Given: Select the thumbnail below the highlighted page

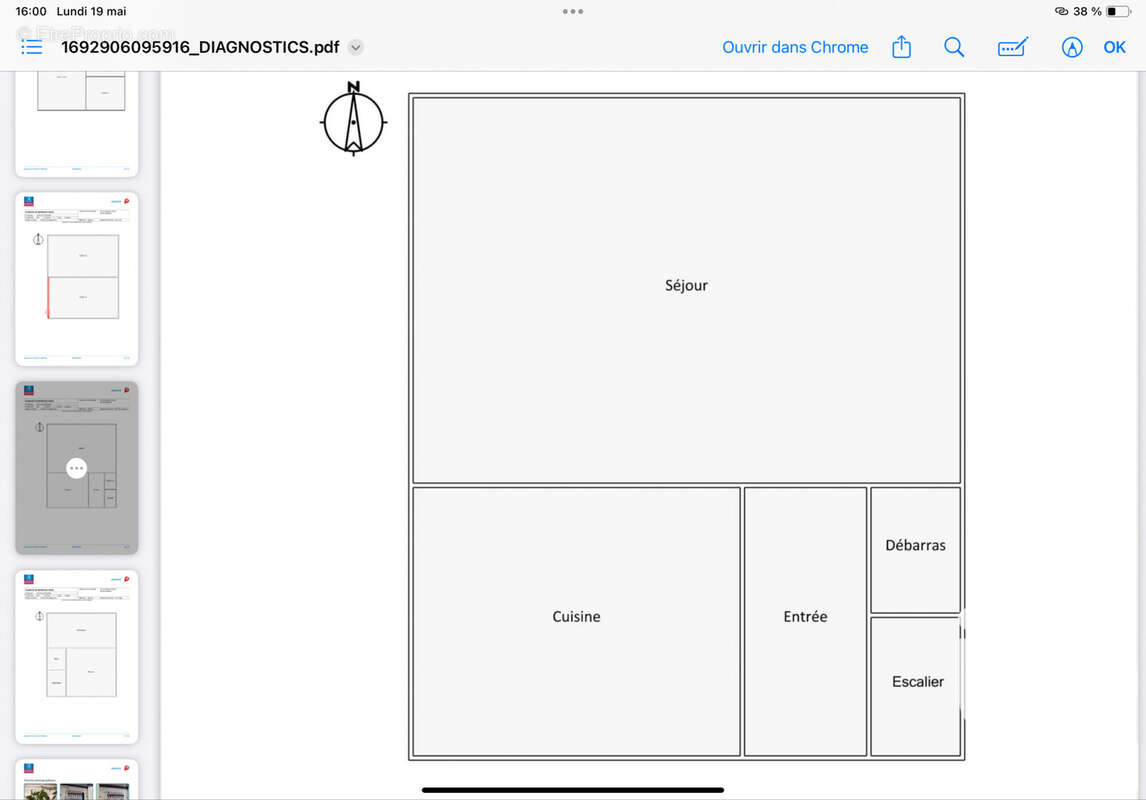Looking at the screenshot, I should coord(77,657).
